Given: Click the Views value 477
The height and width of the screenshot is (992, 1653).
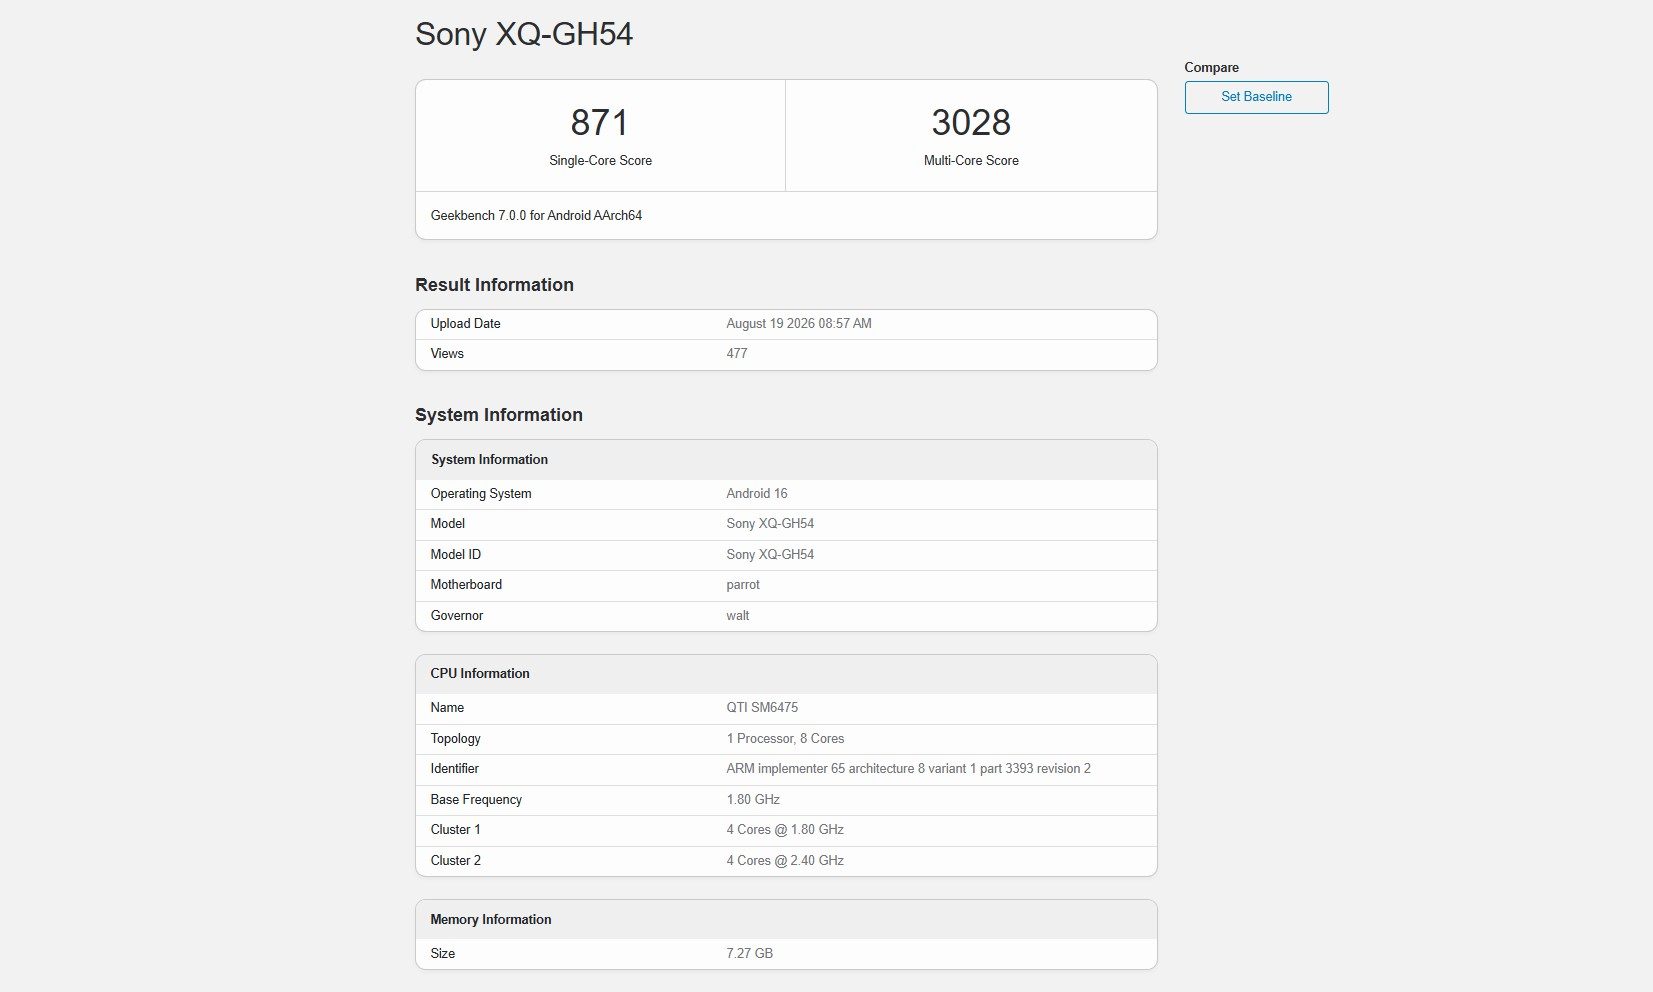Looking at the screenshot, I should point(737,354).
